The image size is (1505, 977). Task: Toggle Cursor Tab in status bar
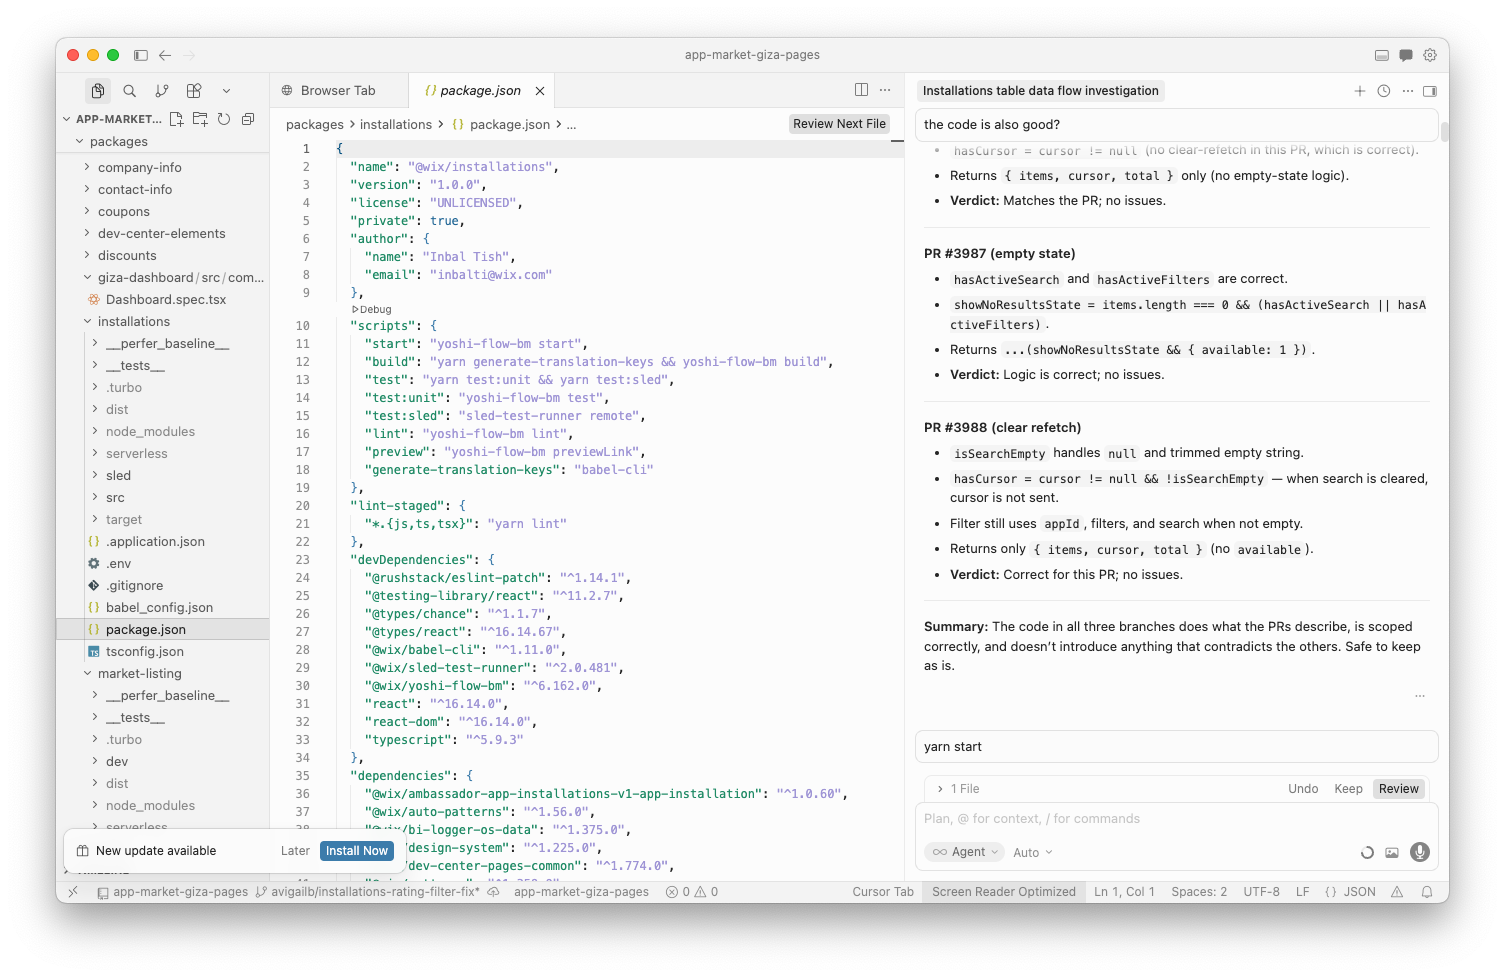point(883,892)
